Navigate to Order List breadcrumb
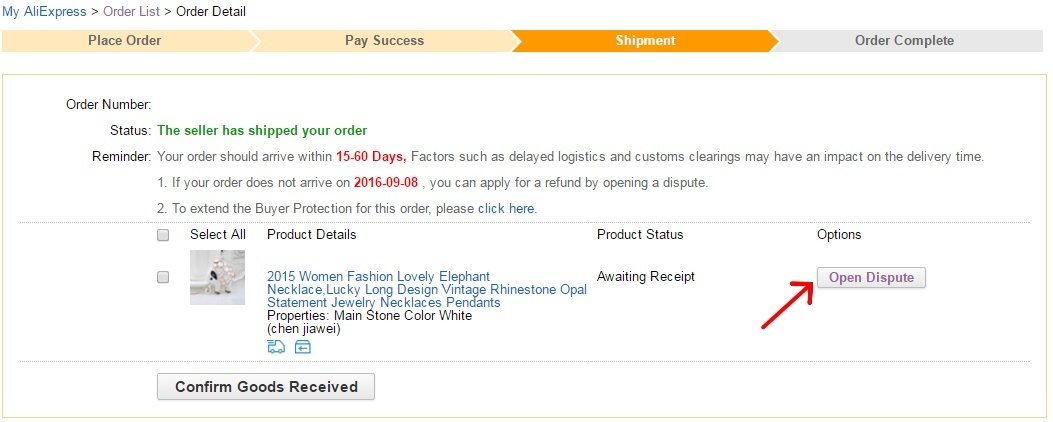1053x422 pixels. [x=131, y=11]
